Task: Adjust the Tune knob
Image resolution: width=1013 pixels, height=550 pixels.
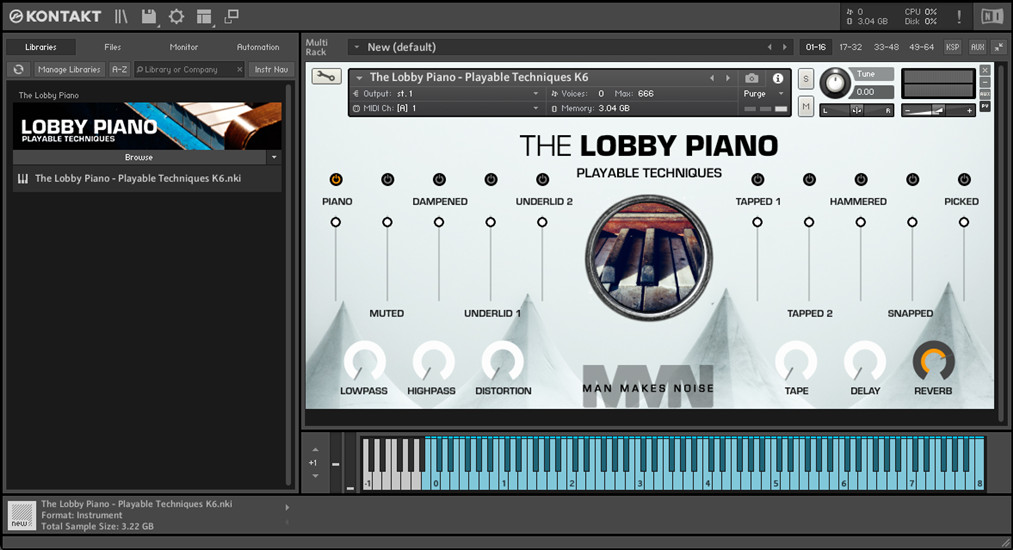Action: 836,83
